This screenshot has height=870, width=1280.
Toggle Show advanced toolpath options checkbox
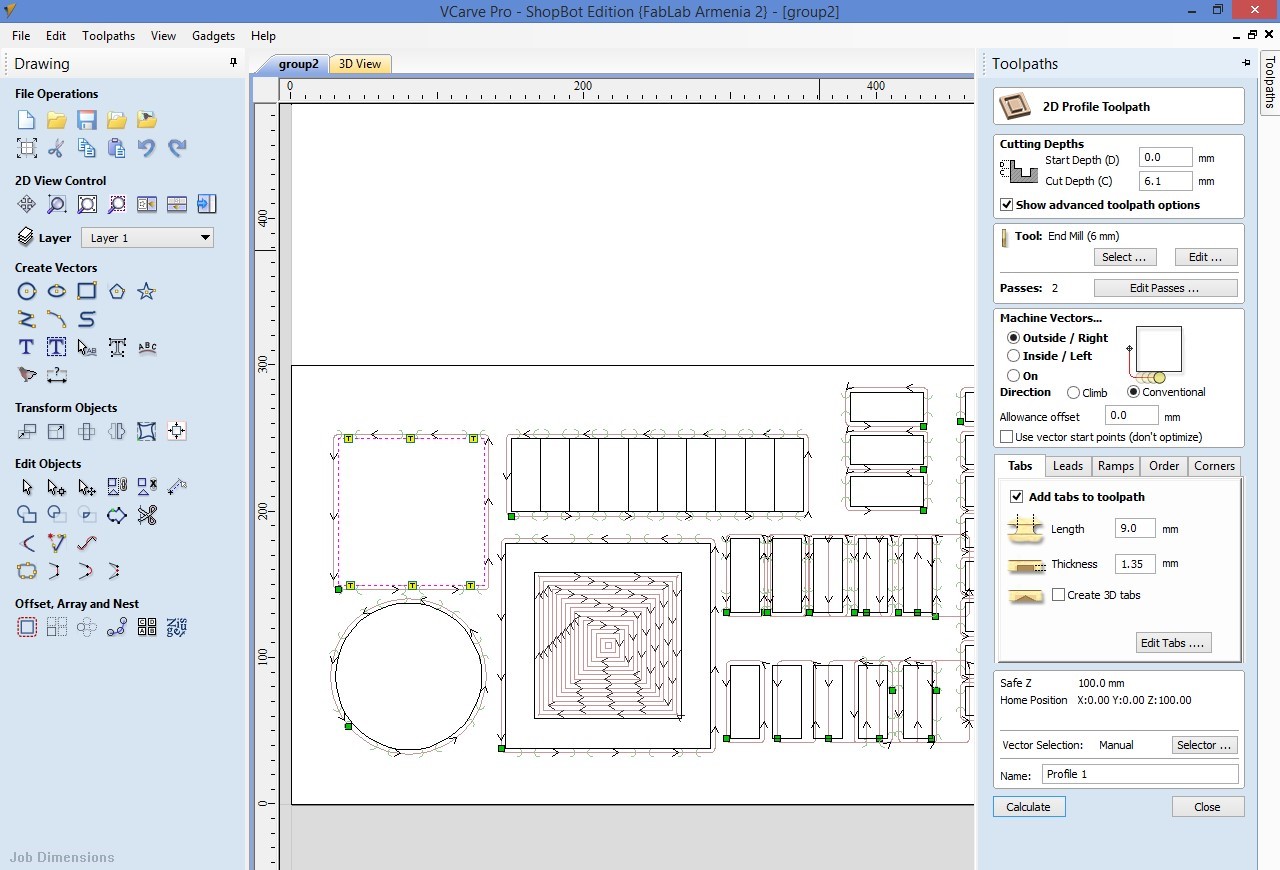tap(1006, 205)
